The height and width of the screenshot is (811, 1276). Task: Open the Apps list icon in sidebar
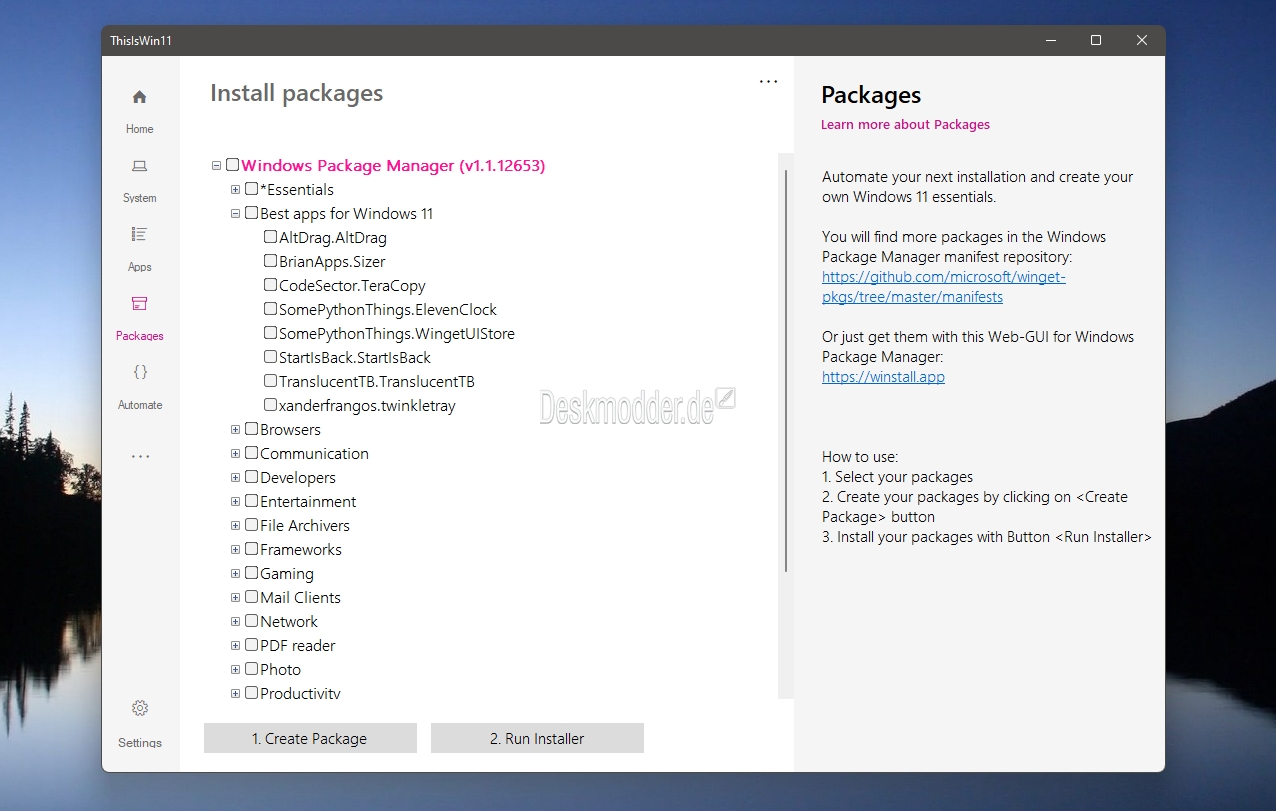[x=140, y=235]
